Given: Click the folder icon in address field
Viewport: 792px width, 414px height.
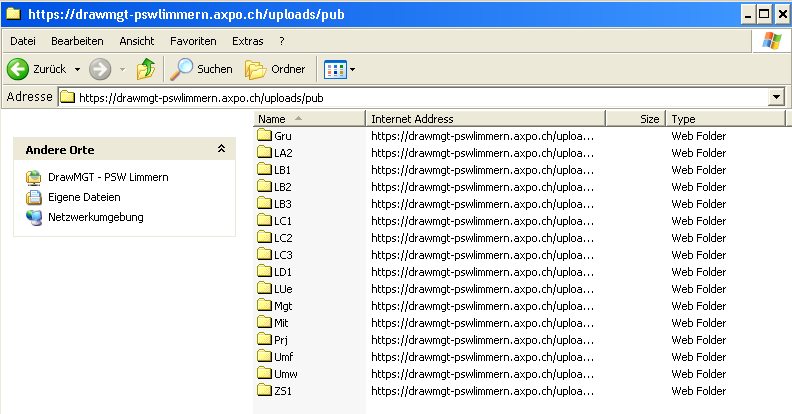Looking at the screenshot, I should click(68, 97).
